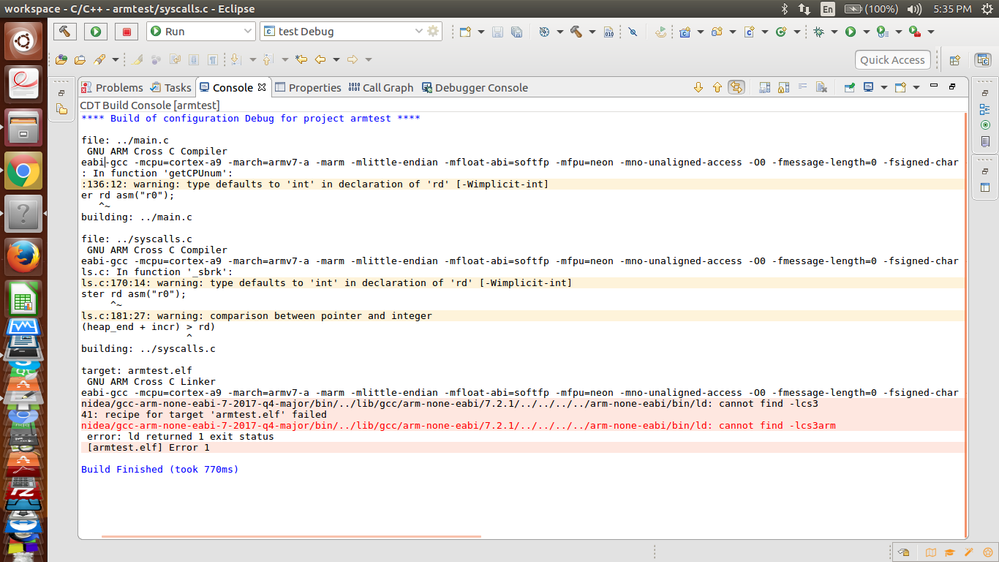Click the Clear Console icon
This screenshot has width=999, height=562.
[x=822, y=87]
